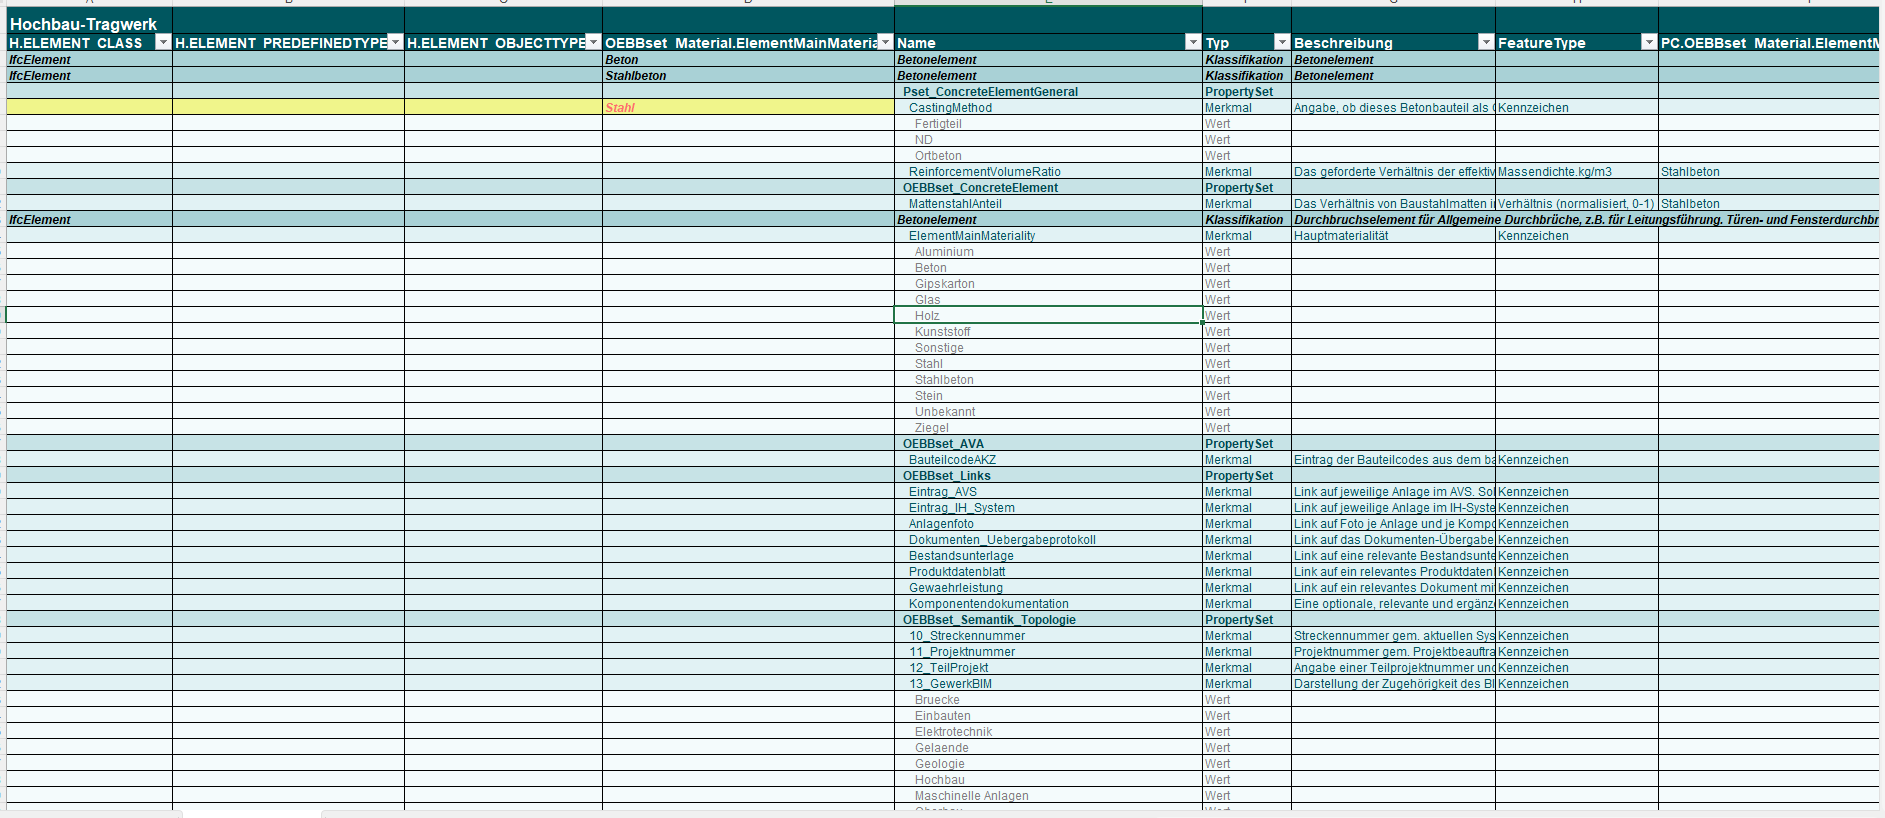
Task: Open the OEBBset_Material.ElementMainMateria filter dropdown
Action: click(x=885, y=42)
